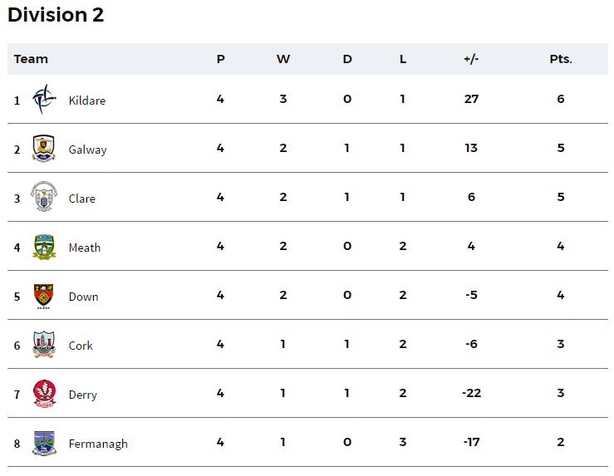Click the Clare team crest
614x476 pixels.
[44, 197]
